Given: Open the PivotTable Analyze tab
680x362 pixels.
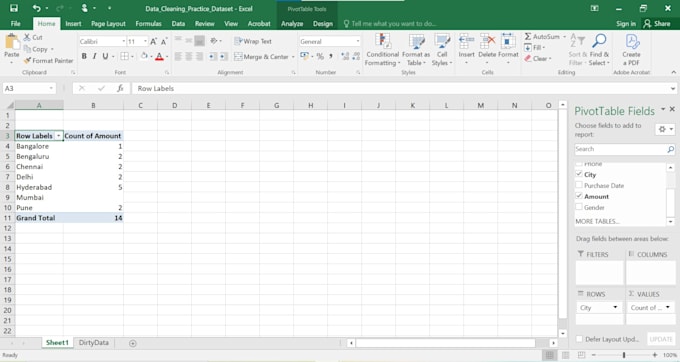Looking at the screenshot, I should 292,24.
